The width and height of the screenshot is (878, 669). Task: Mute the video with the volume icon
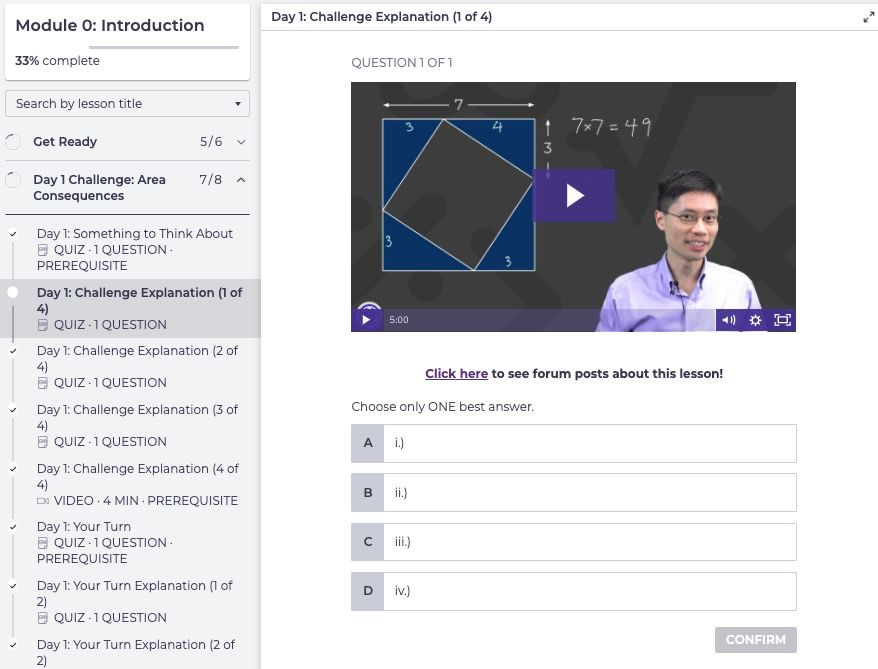(728, 320)
